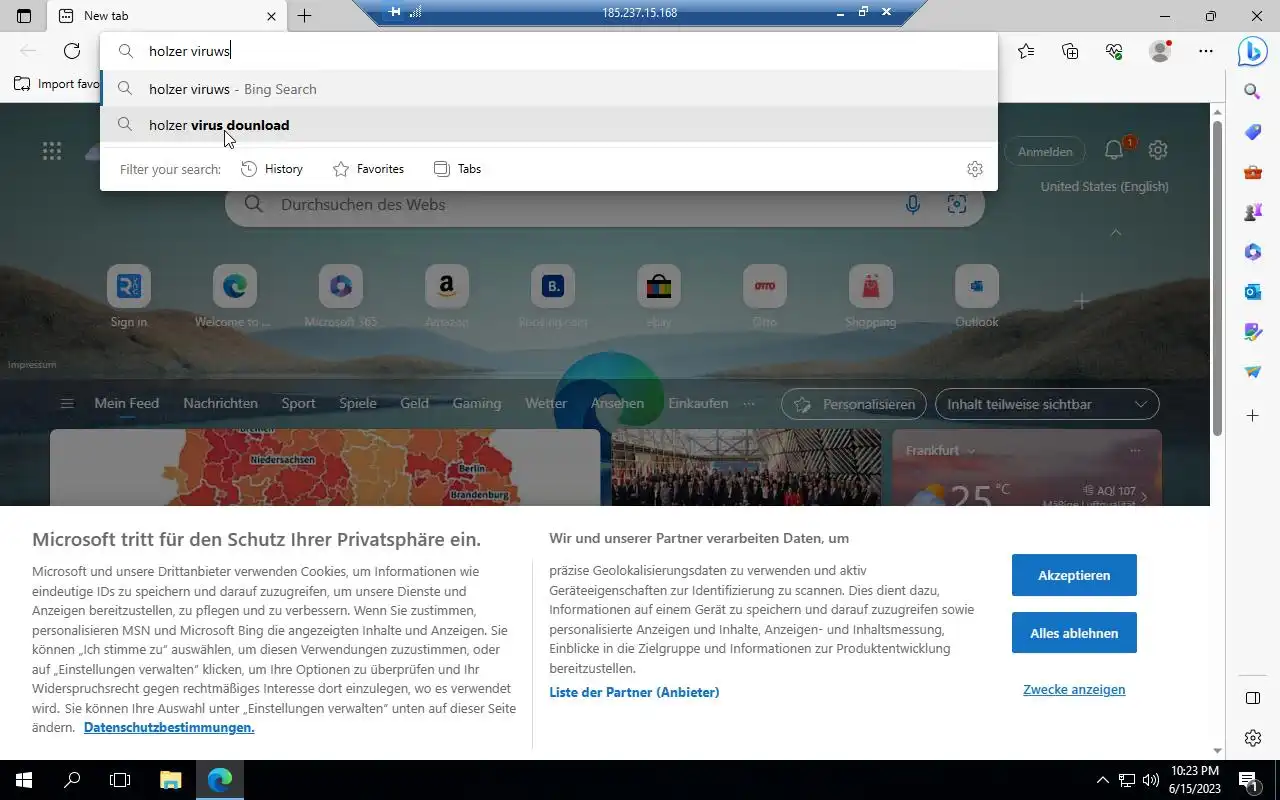The height and width of the screenshot is (800, 1280).
Task: Click the Anmelden sign-in button
Action: tap(1045, 151)
